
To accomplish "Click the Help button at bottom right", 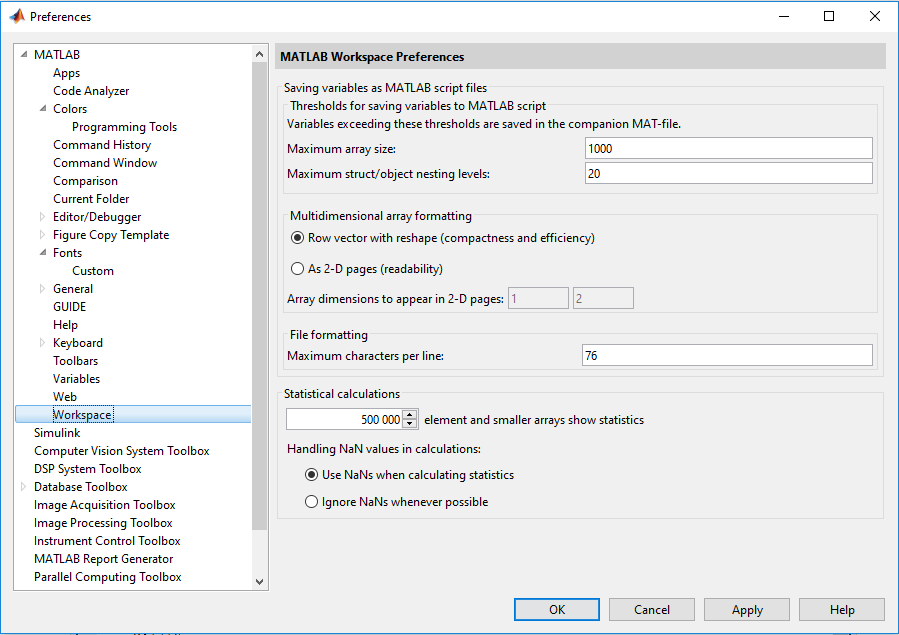I will pyautogui.click(x=842, y=610).
